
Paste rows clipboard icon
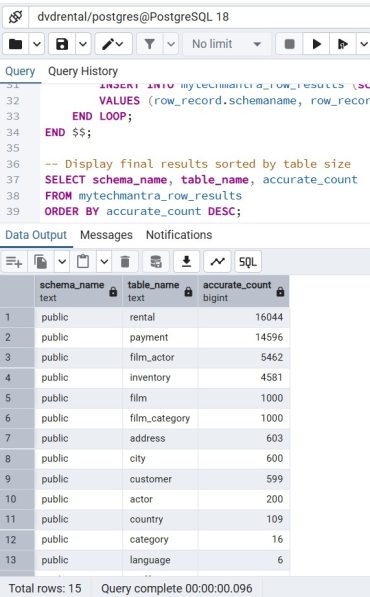[83, 262]
